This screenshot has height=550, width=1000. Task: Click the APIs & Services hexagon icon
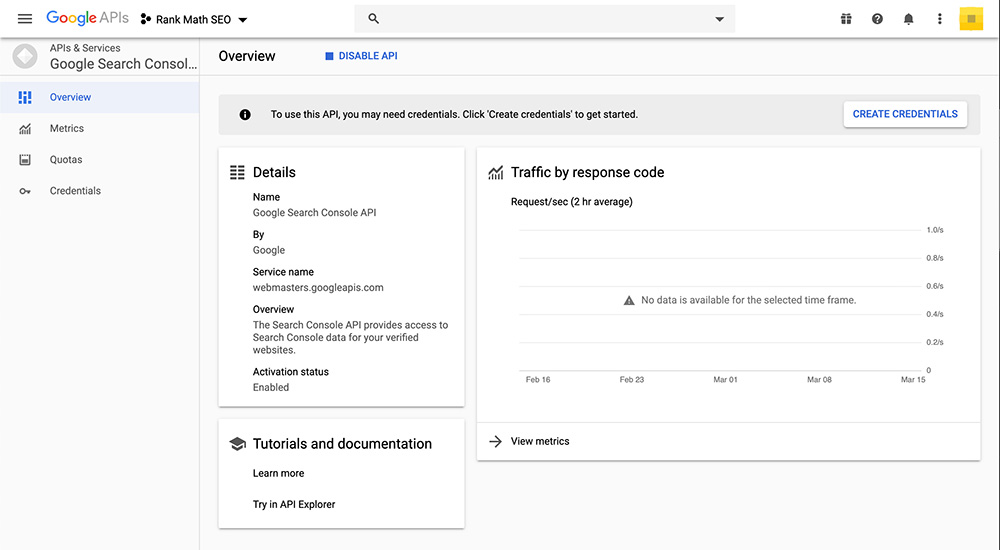pos(25,56)
